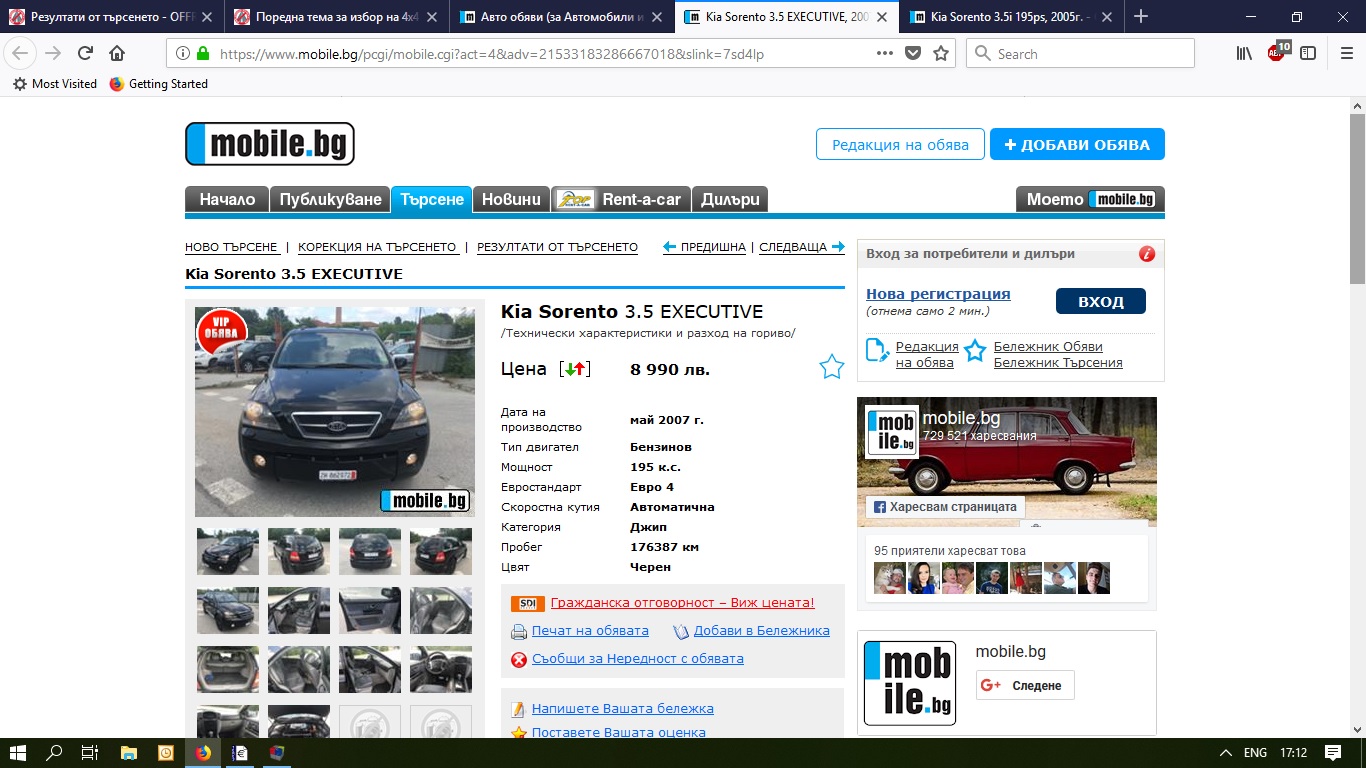1366x768 pixels.
Task: Open the Firefox hamburger menu
Action: coord(1346,54)
